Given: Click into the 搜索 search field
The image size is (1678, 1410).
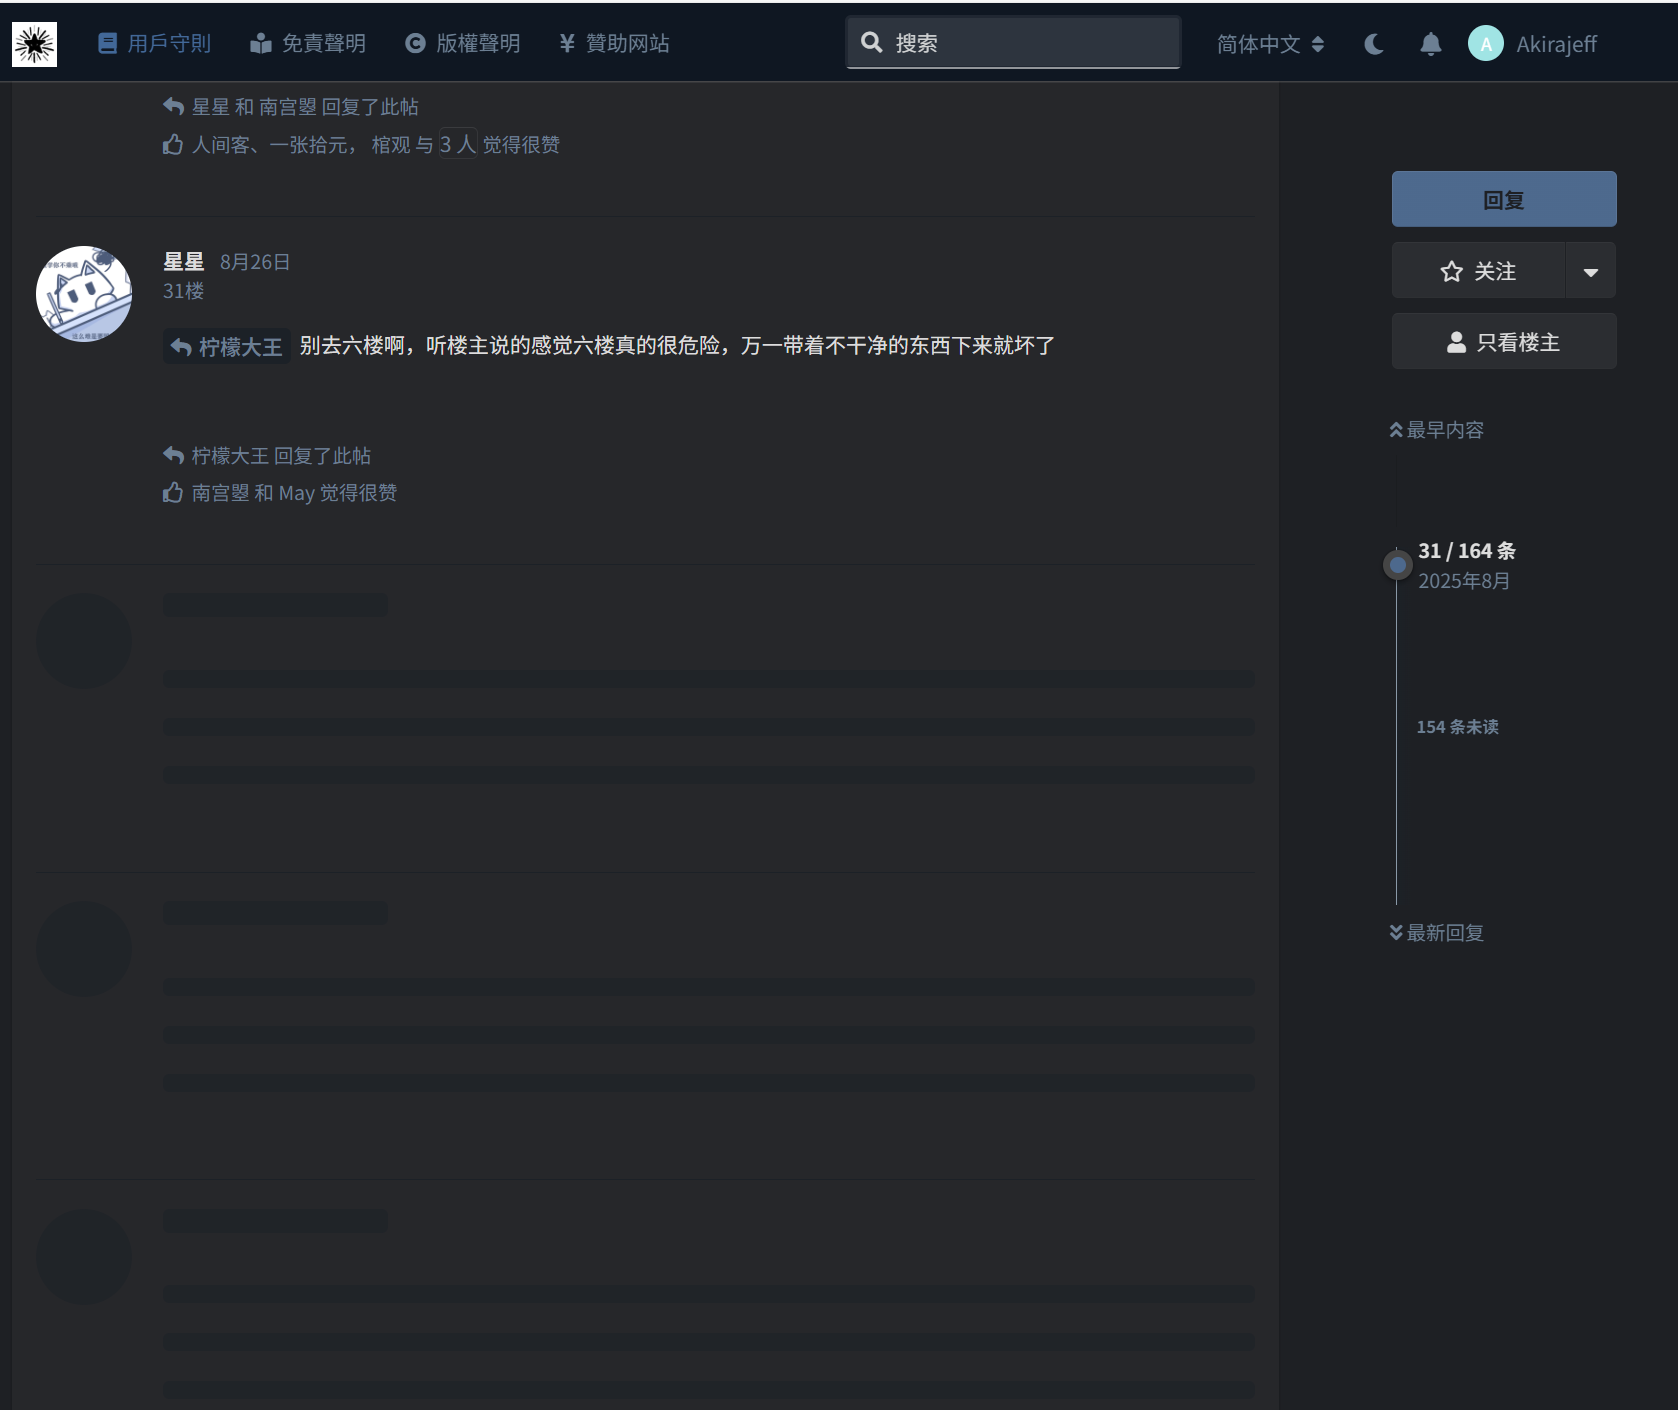Looking at the screenshot, I should pyautogui.click(x=1030, y=43).
